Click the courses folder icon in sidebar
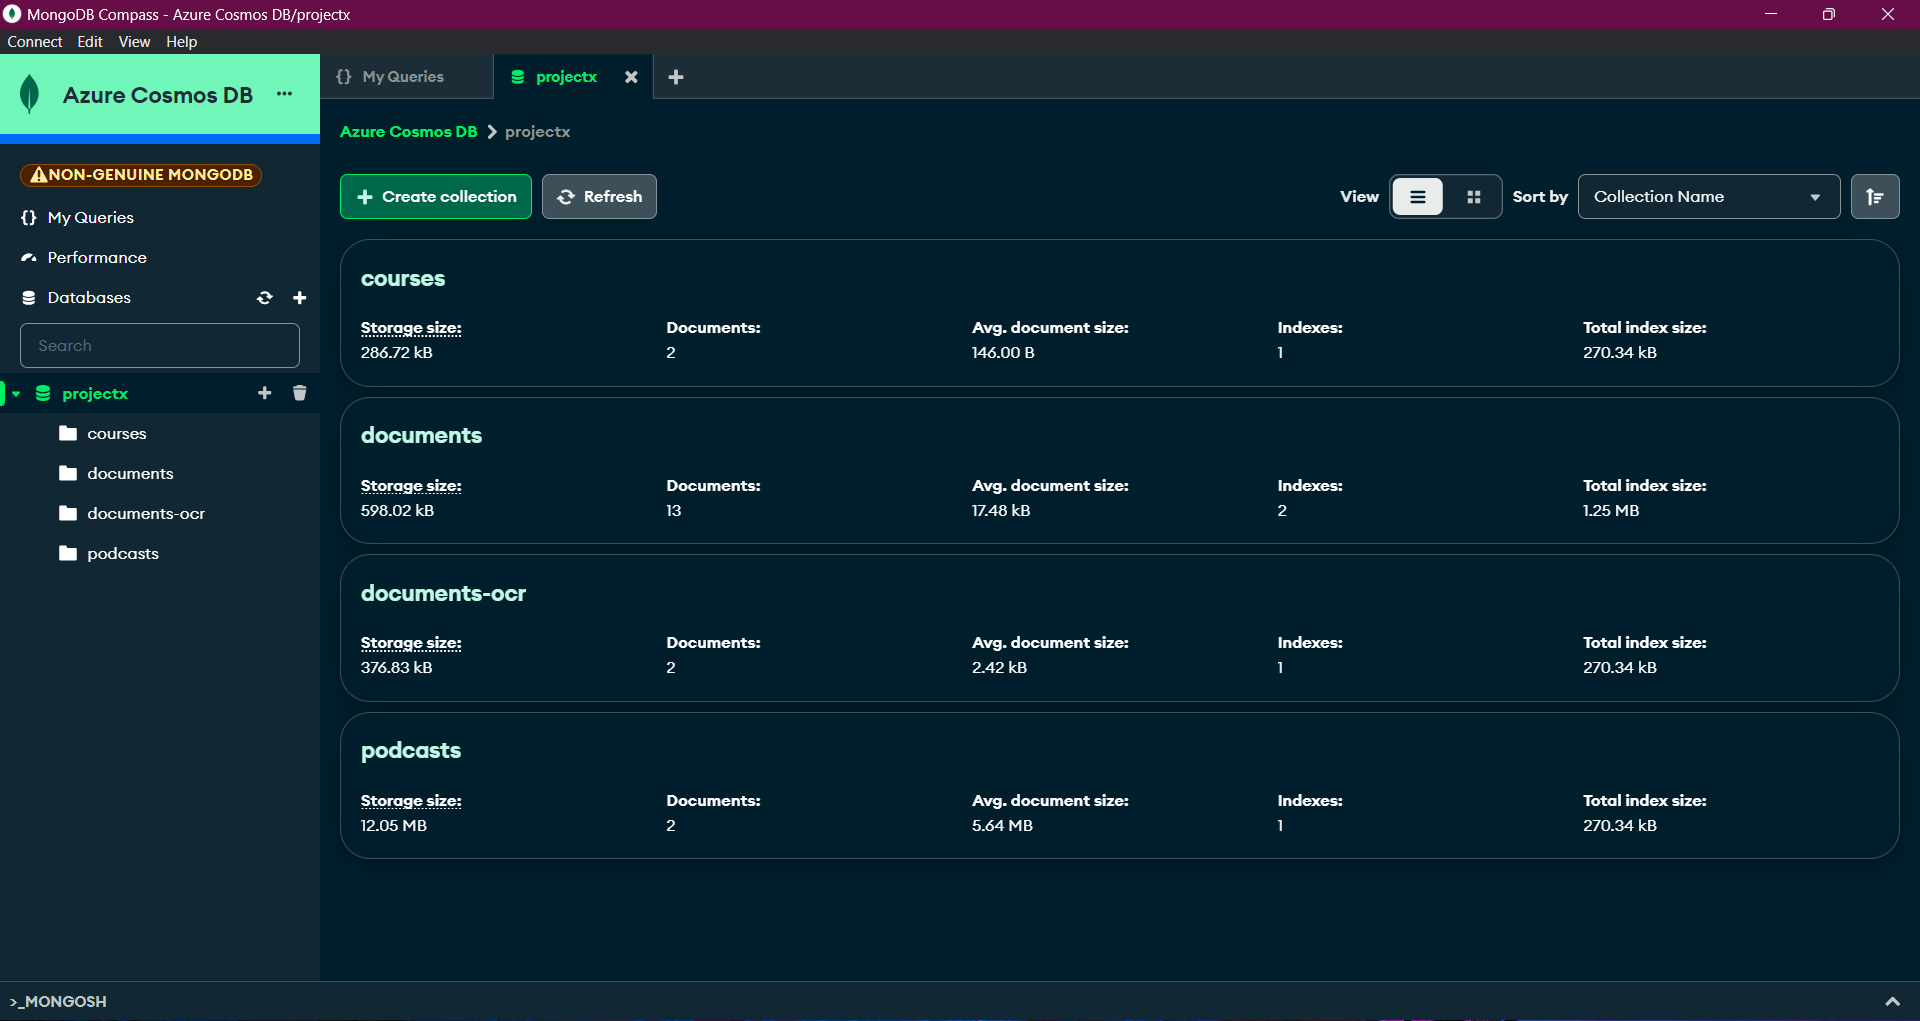The height and width of the screenshot is (1021, 1920). [68, 434]
